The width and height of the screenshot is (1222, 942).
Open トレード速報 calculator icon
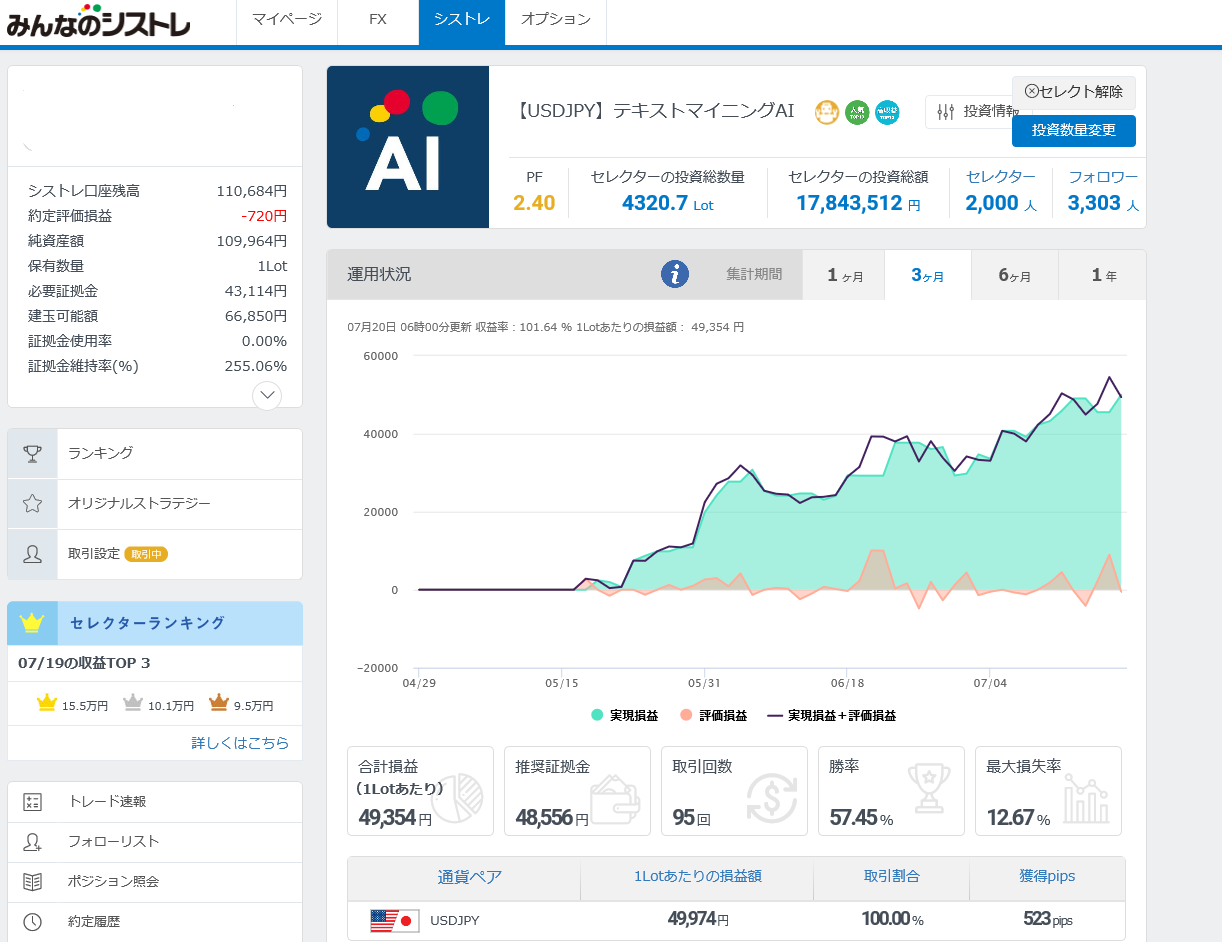point(32,802)
